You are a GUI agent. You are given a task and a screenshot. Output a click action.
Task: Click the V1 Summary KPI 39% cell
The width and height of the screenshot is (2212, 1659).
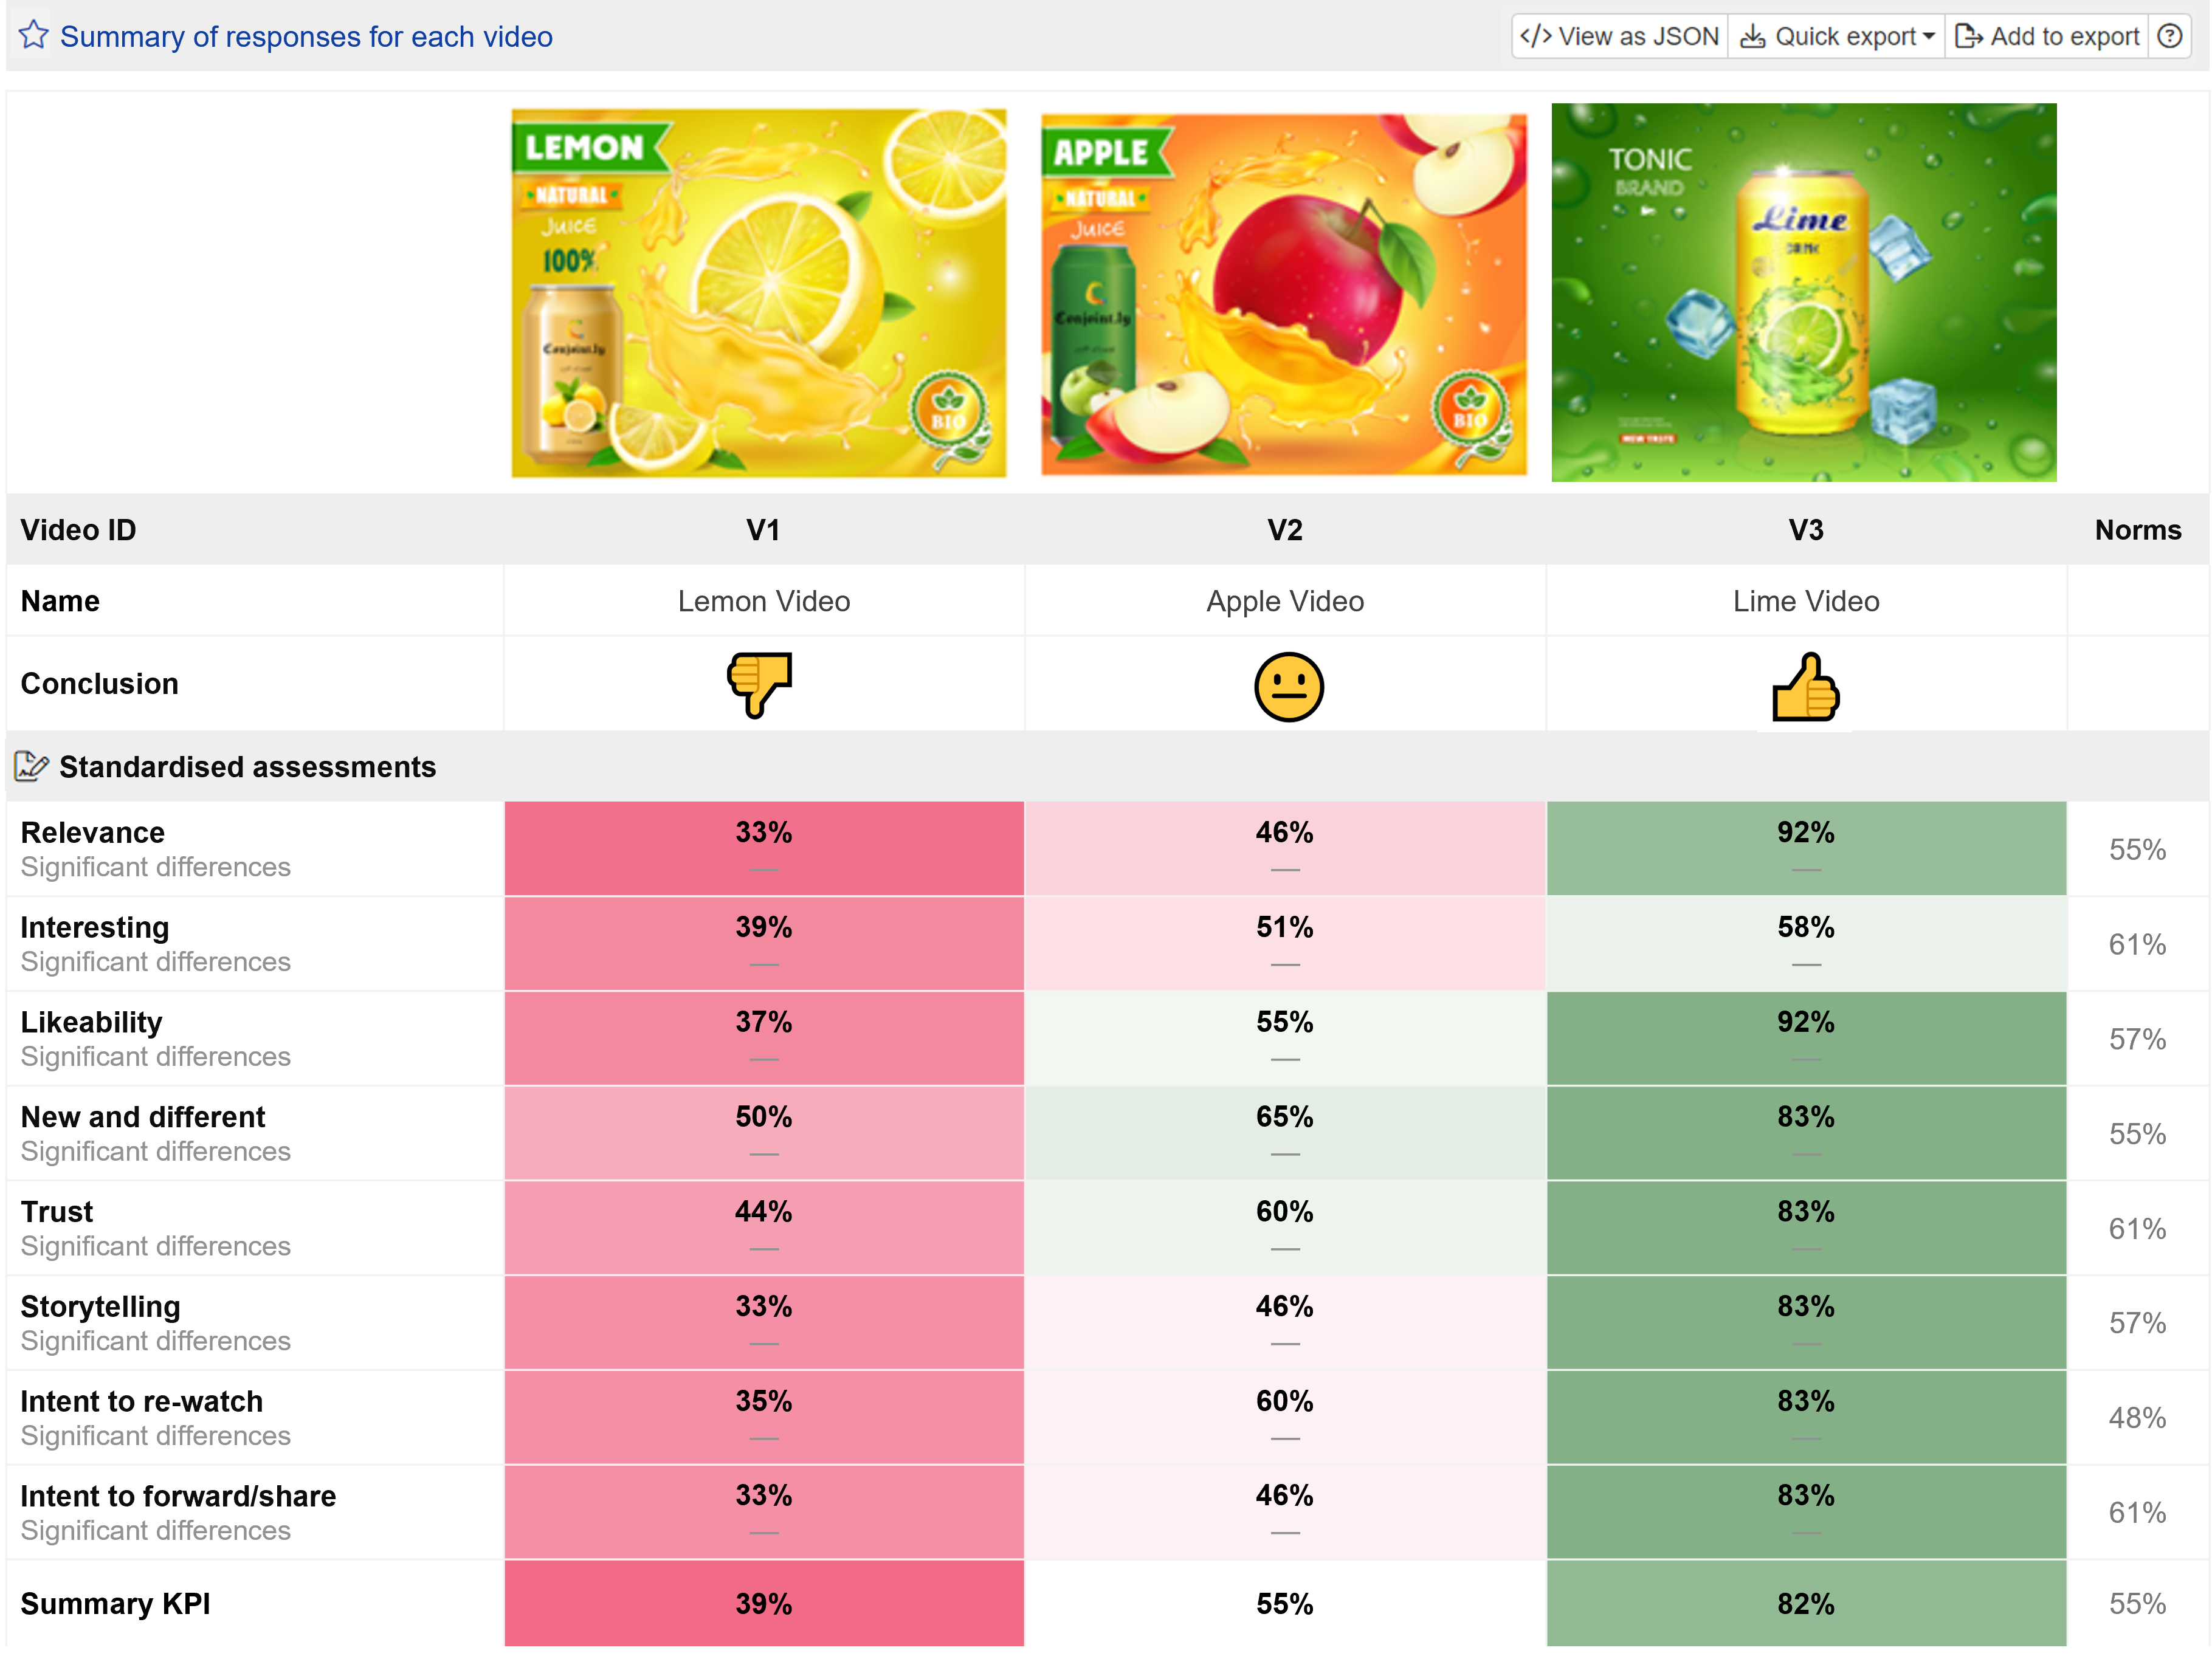pyautogui.click(x=763, y=1603)
